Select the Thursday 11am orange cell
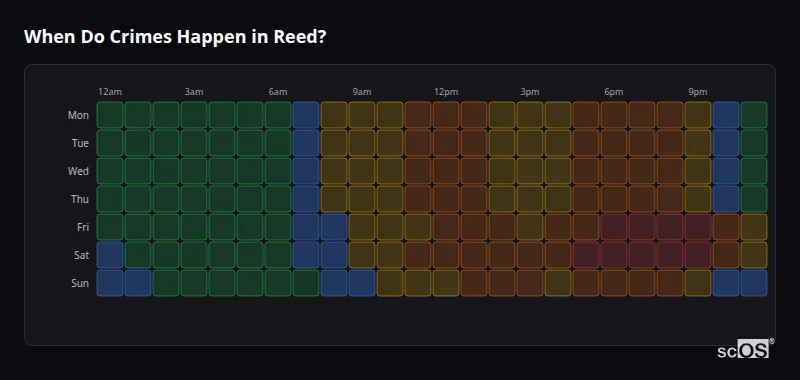 coord(418,199)
